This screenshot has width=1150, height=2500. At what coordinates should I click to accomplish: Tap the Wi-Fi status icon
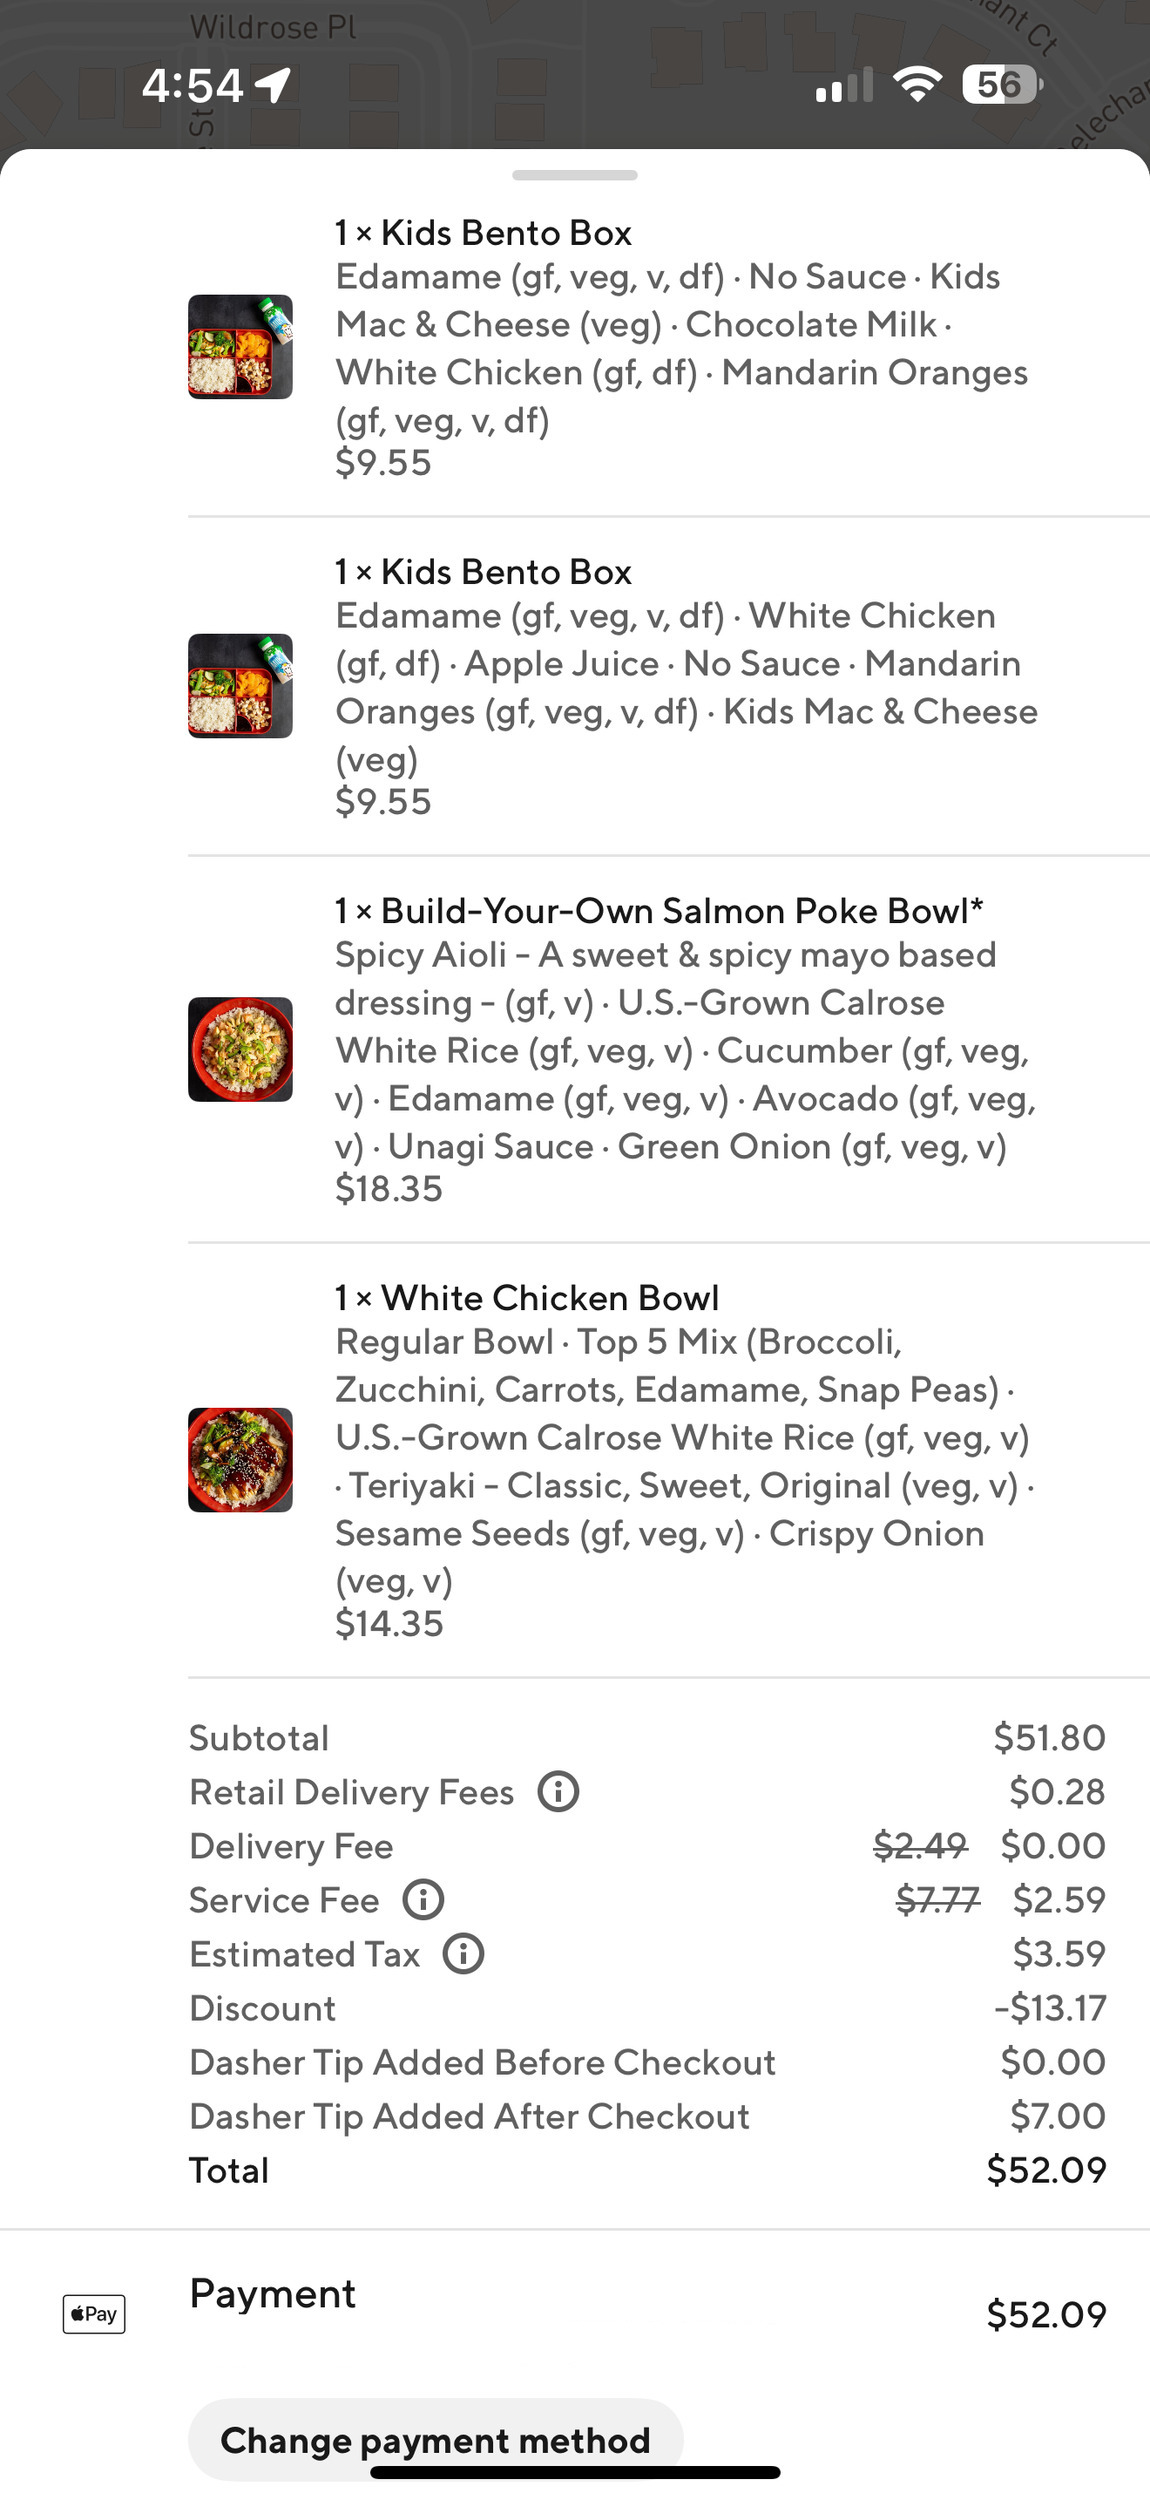coord(917,85)
